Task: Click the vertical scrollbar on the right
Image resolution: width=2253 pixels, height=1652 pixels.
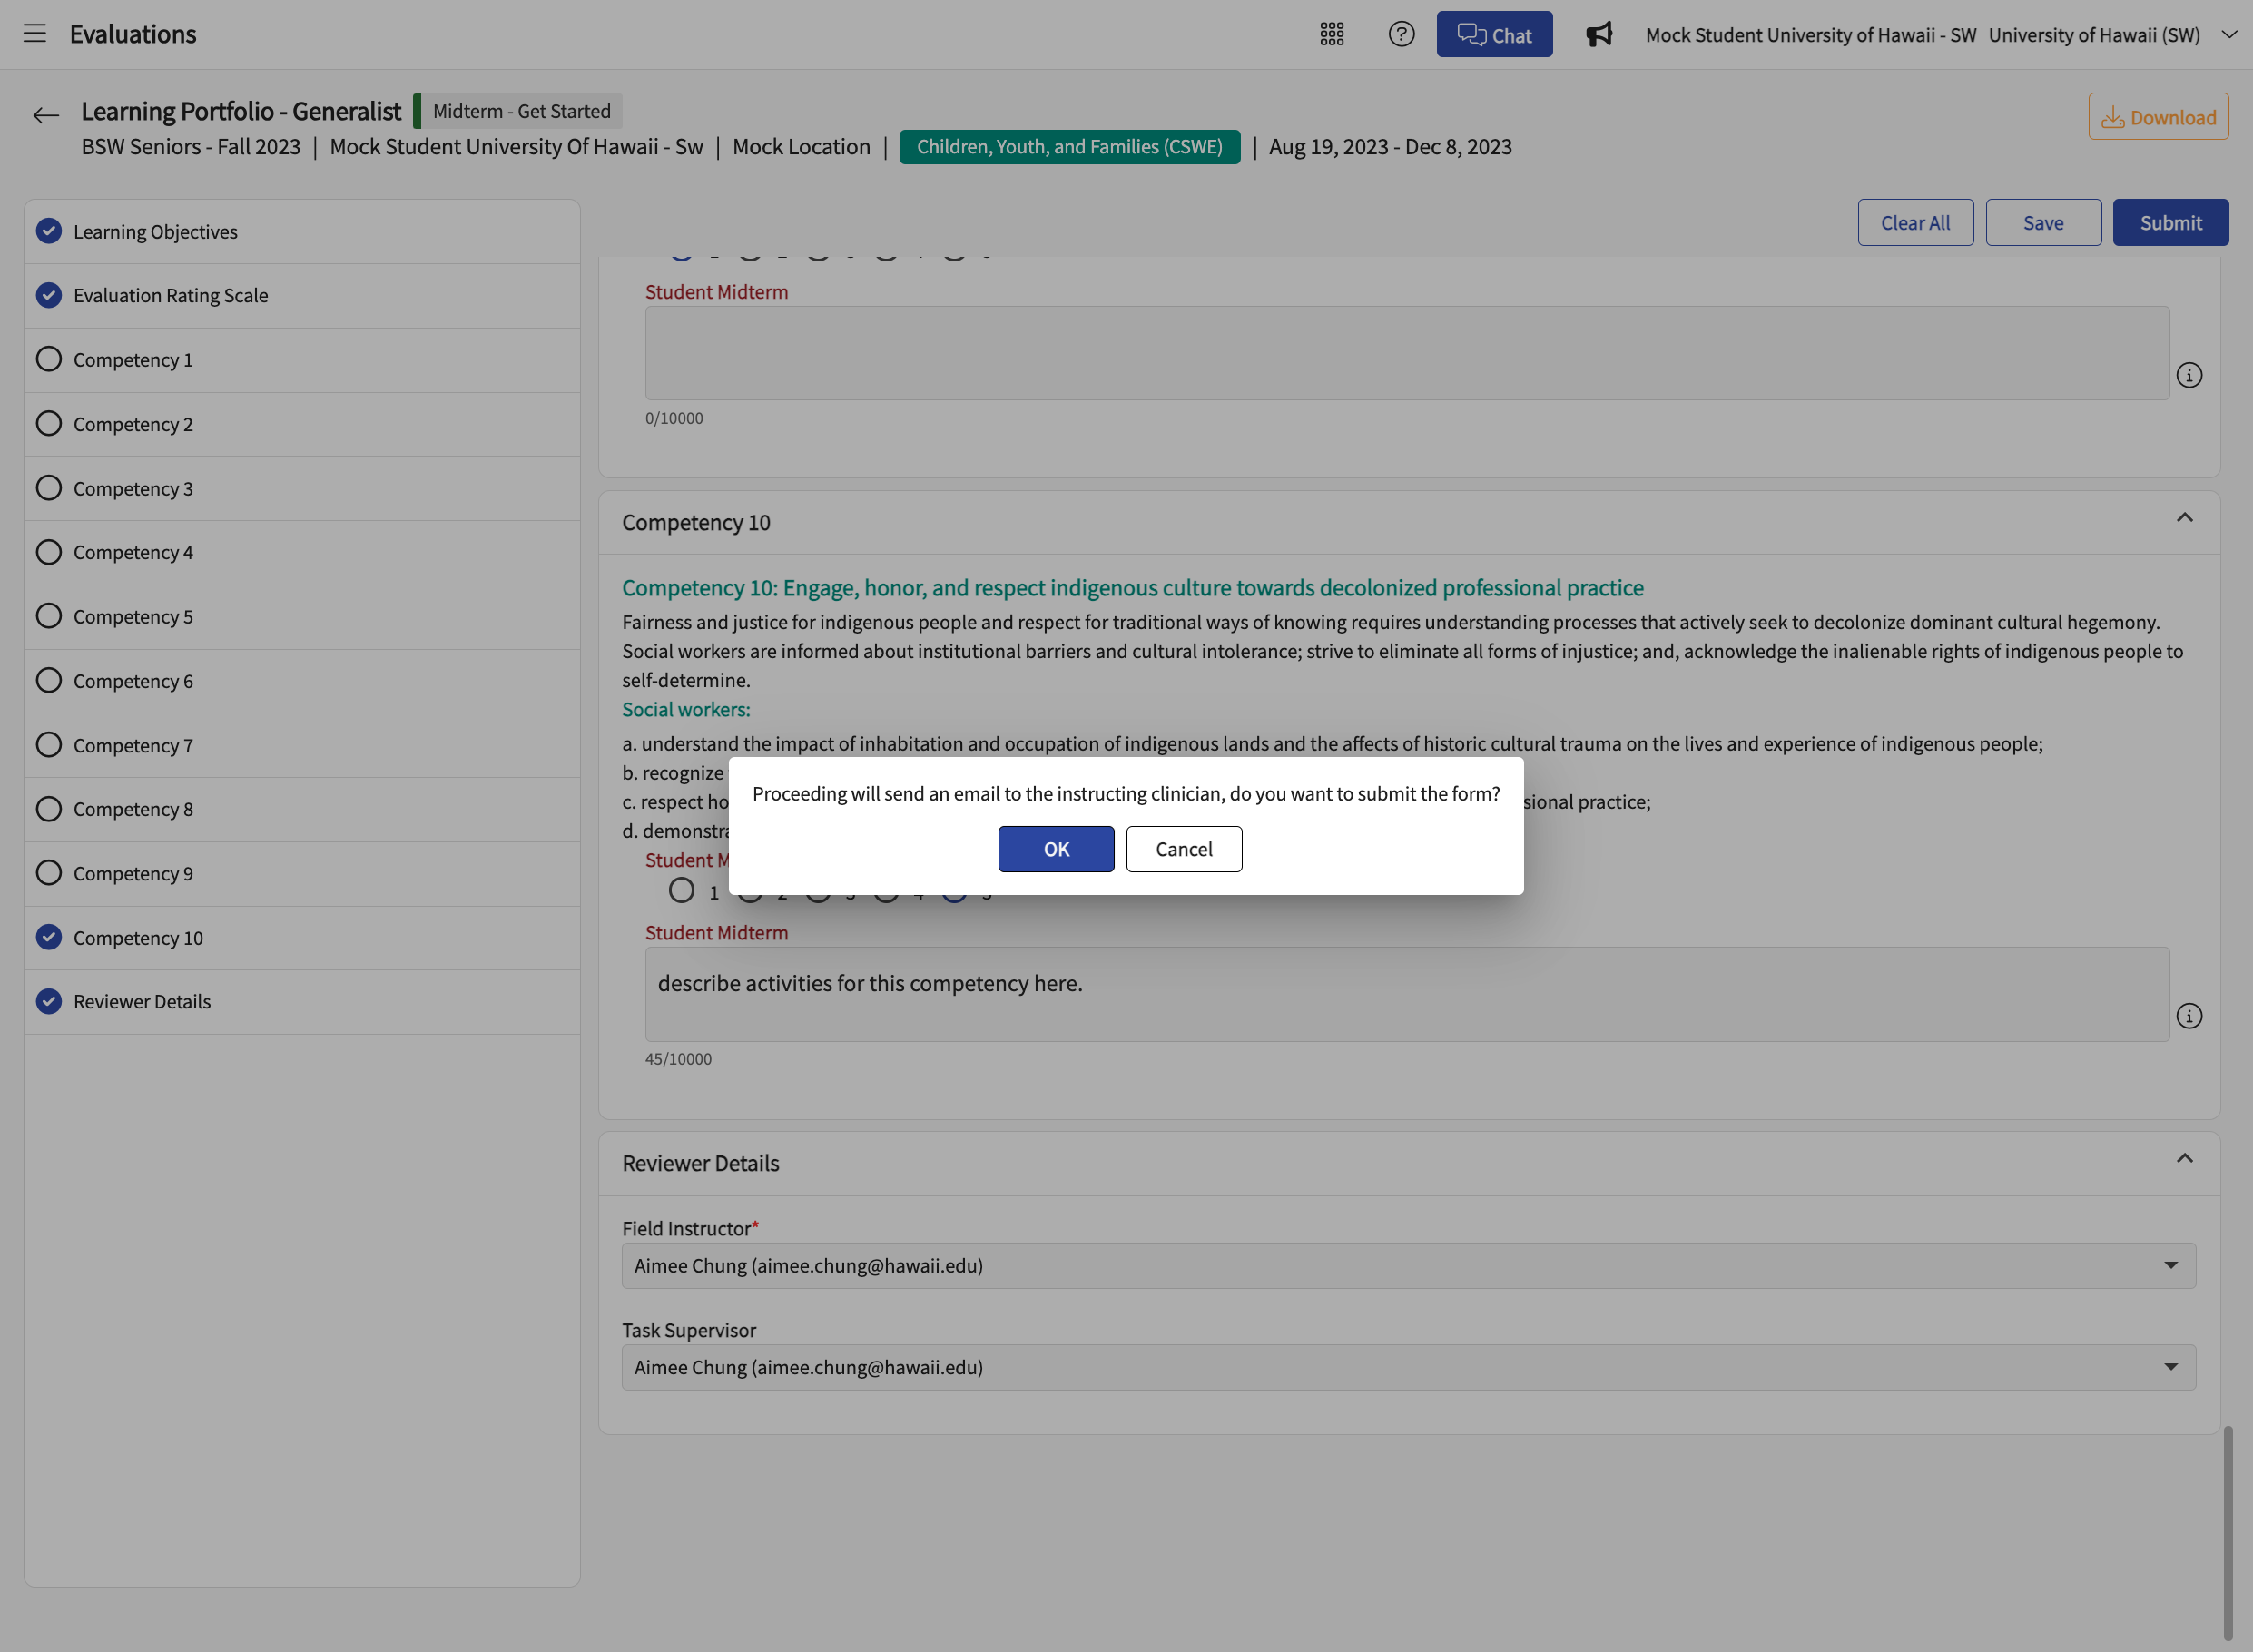Action: 2227,1532
